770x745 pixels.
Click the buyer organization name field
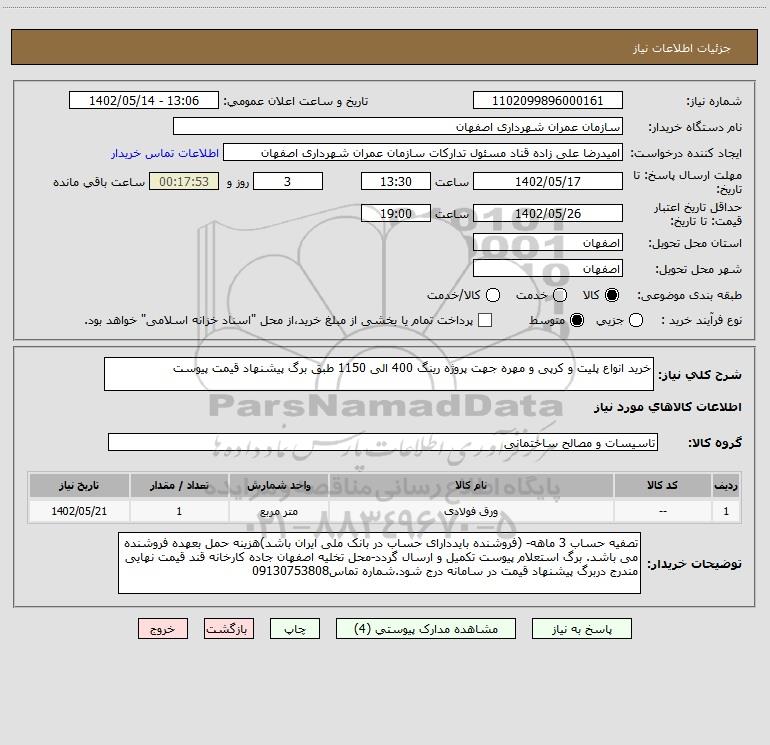(398, 126)
